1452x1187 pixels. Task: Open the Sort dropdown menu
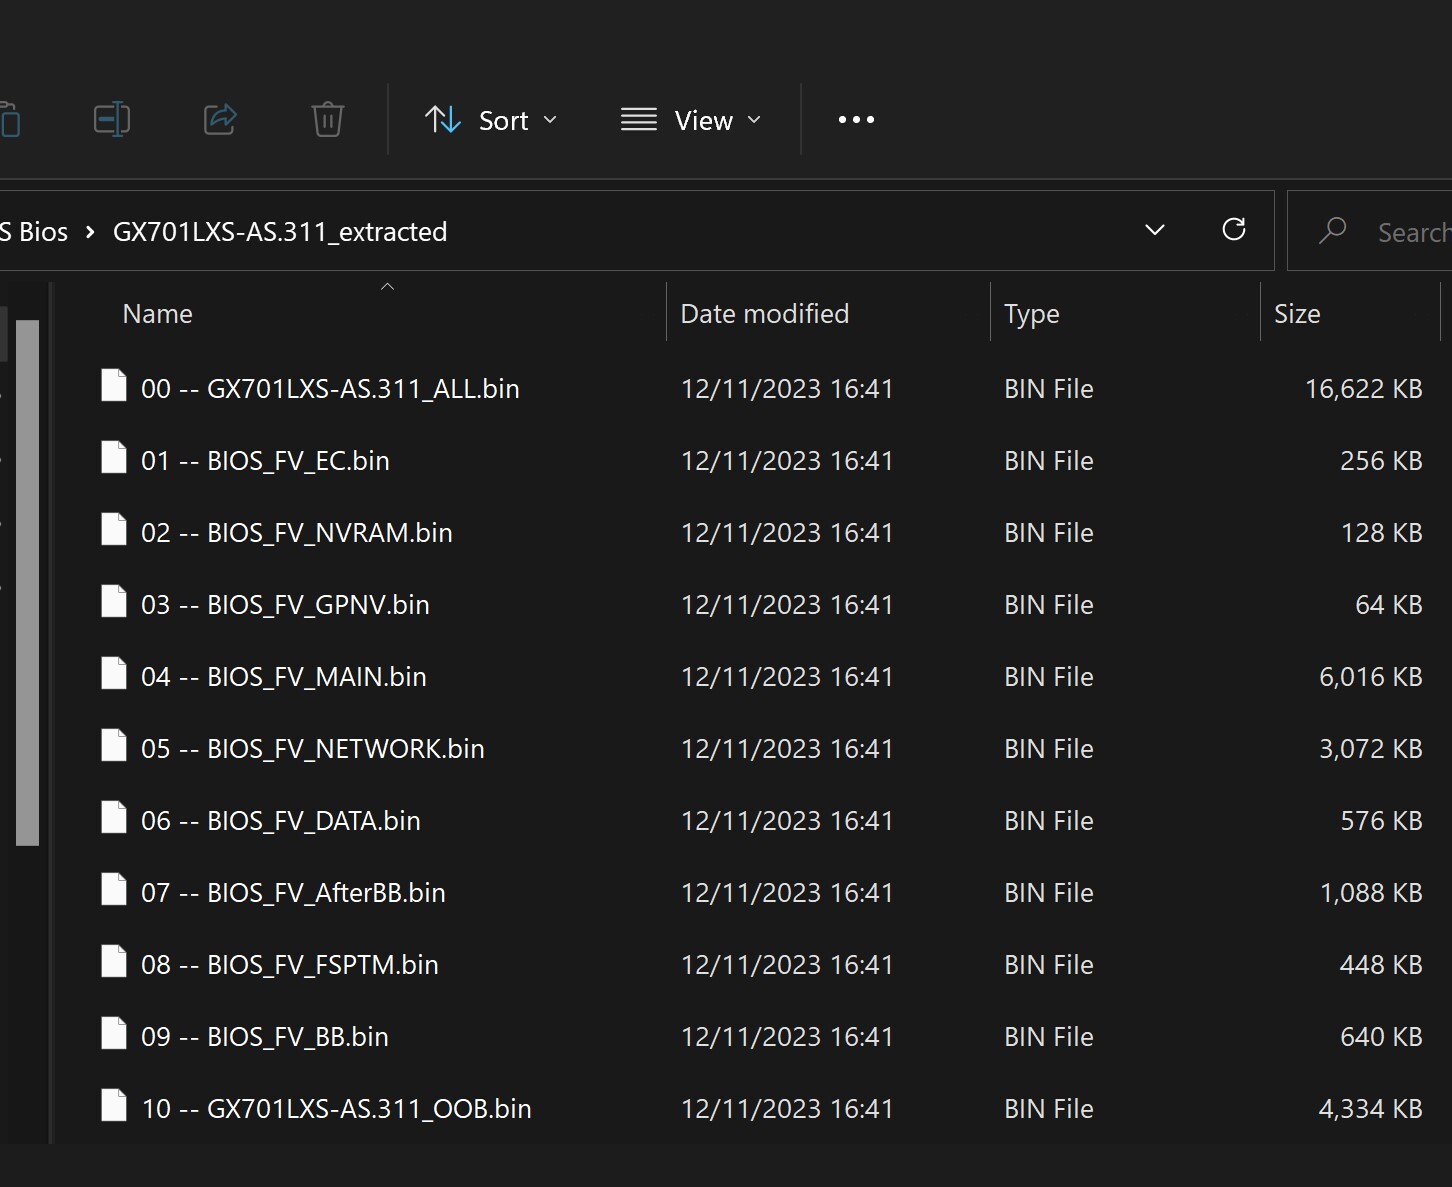(491, 120)
